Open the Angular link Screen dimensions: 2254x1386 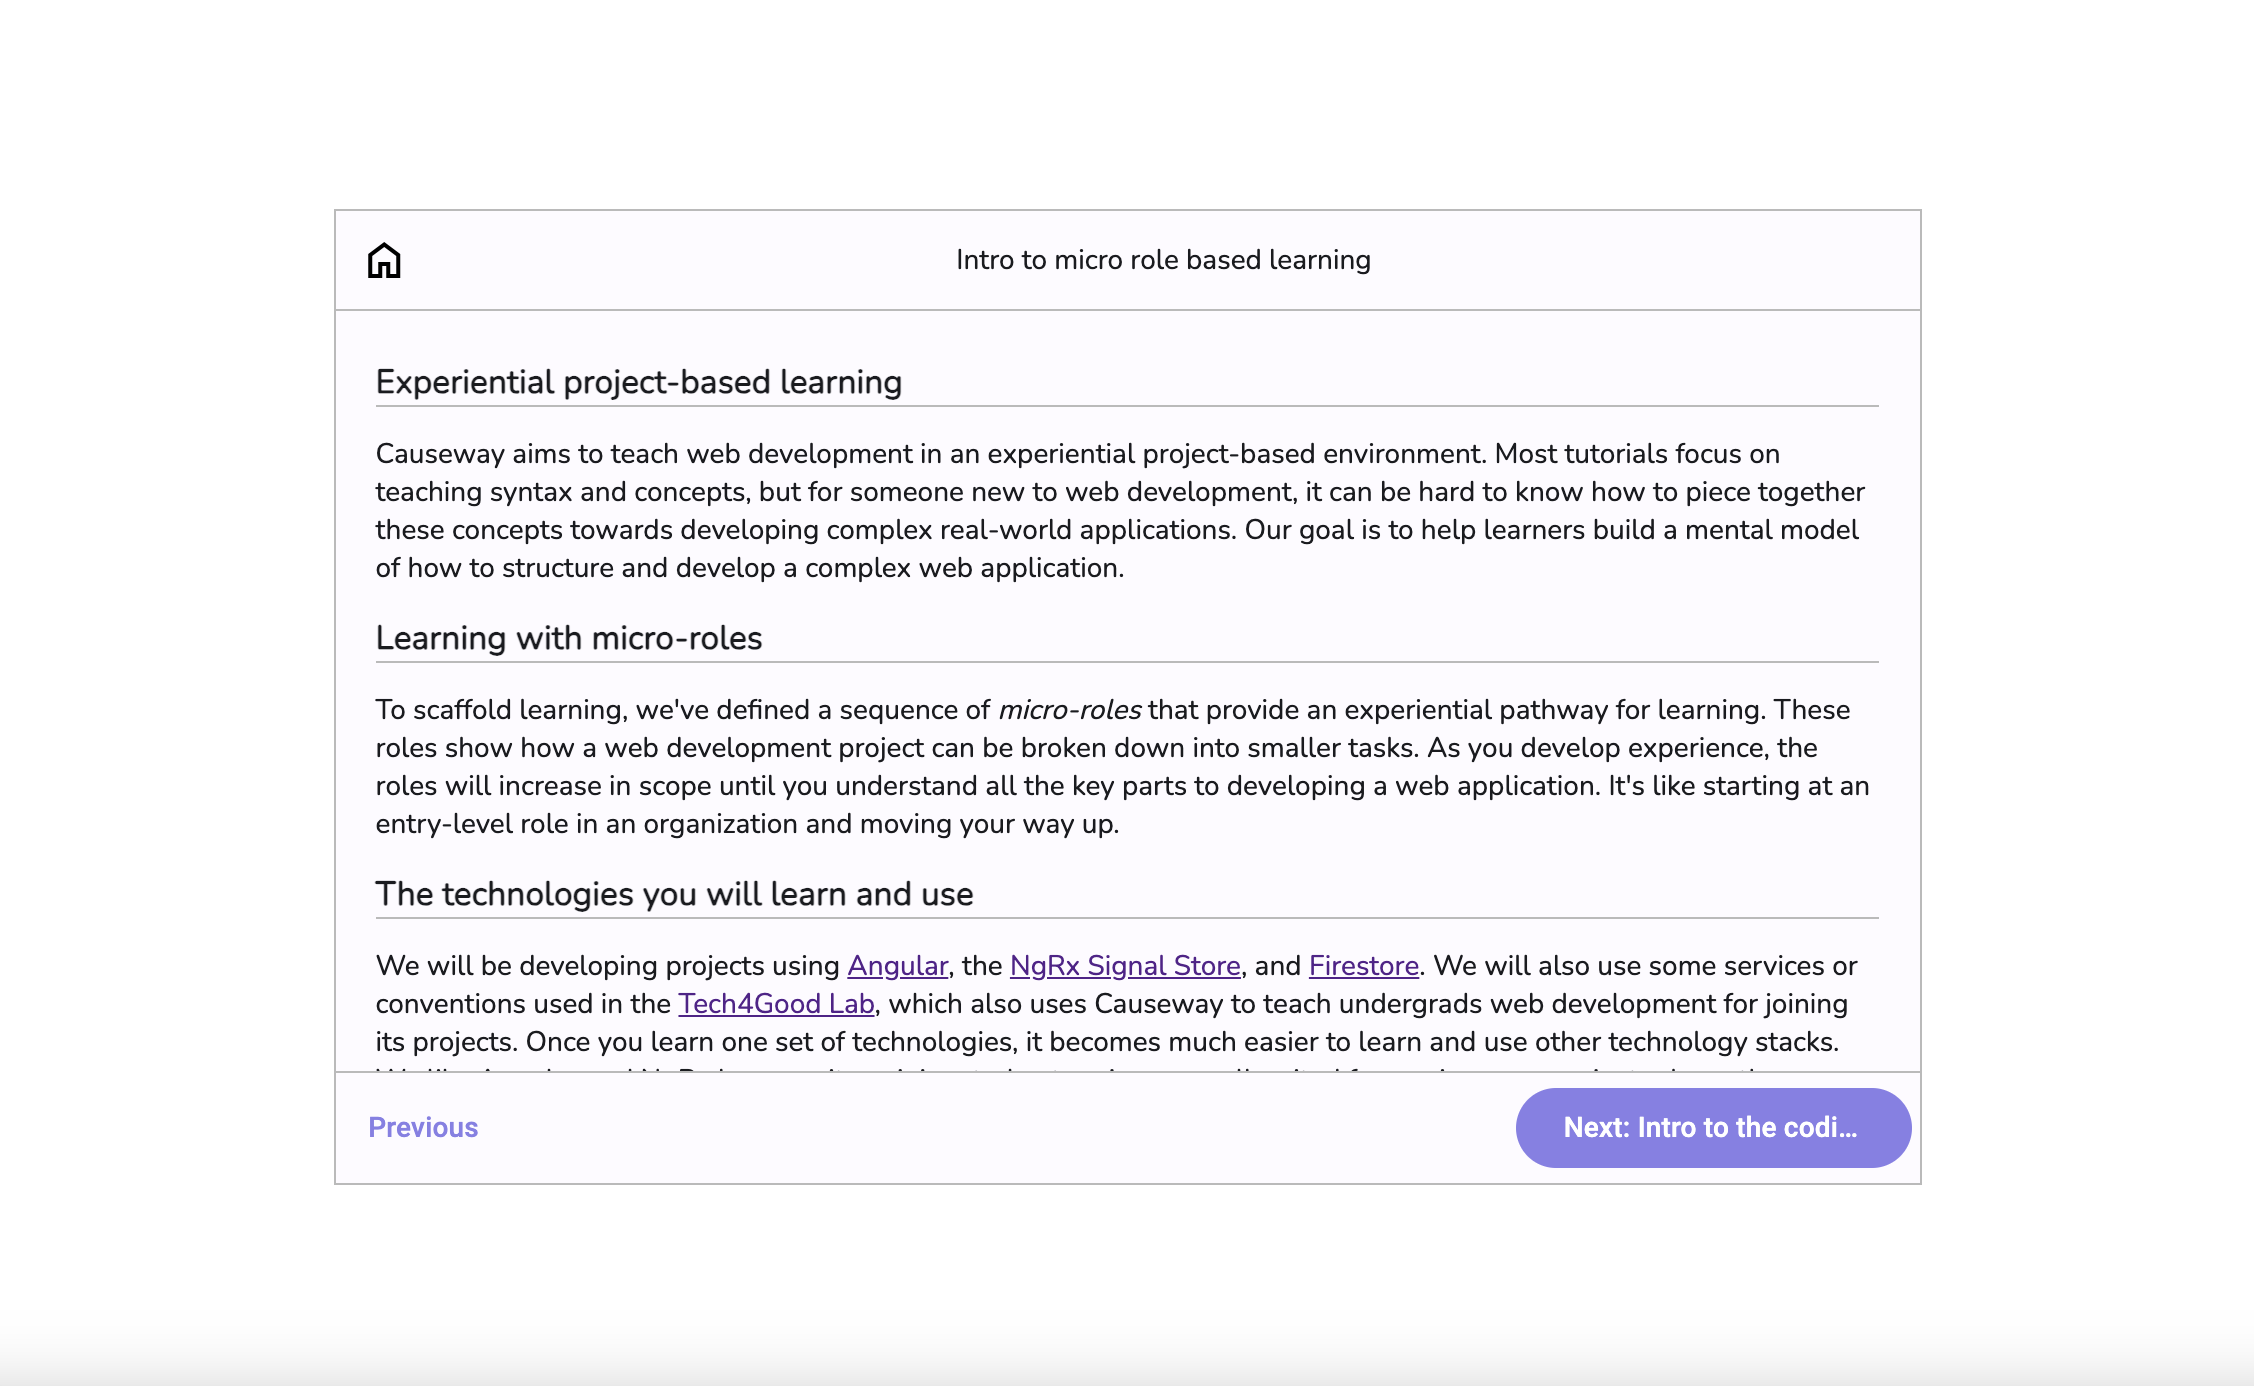point(897,966)
